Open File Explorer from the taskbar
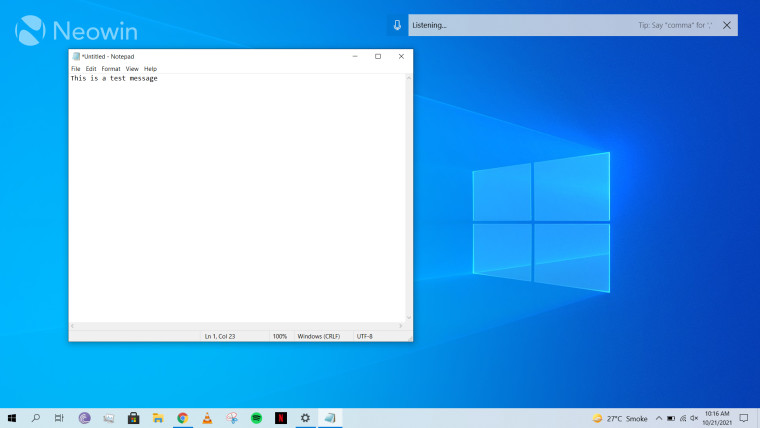The width and height of the screenshot is (760, 428). 158,418
